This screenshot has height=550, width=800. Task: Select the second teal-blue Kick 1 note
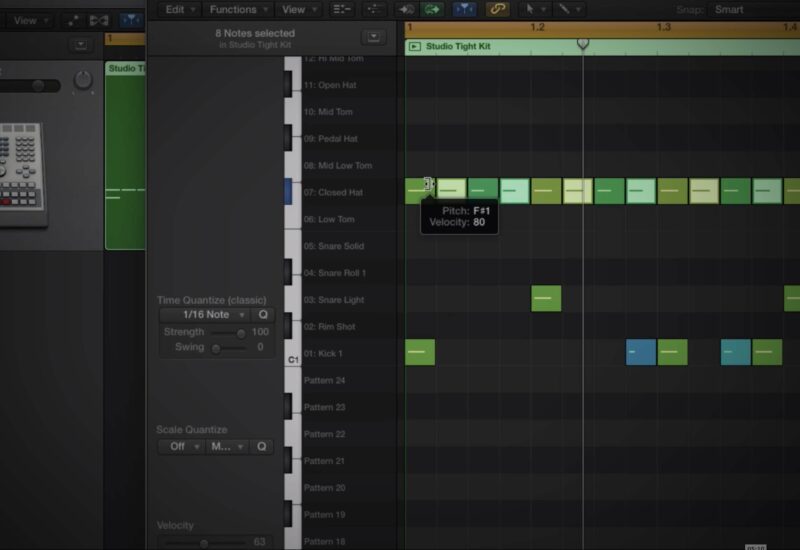(735, 352)
